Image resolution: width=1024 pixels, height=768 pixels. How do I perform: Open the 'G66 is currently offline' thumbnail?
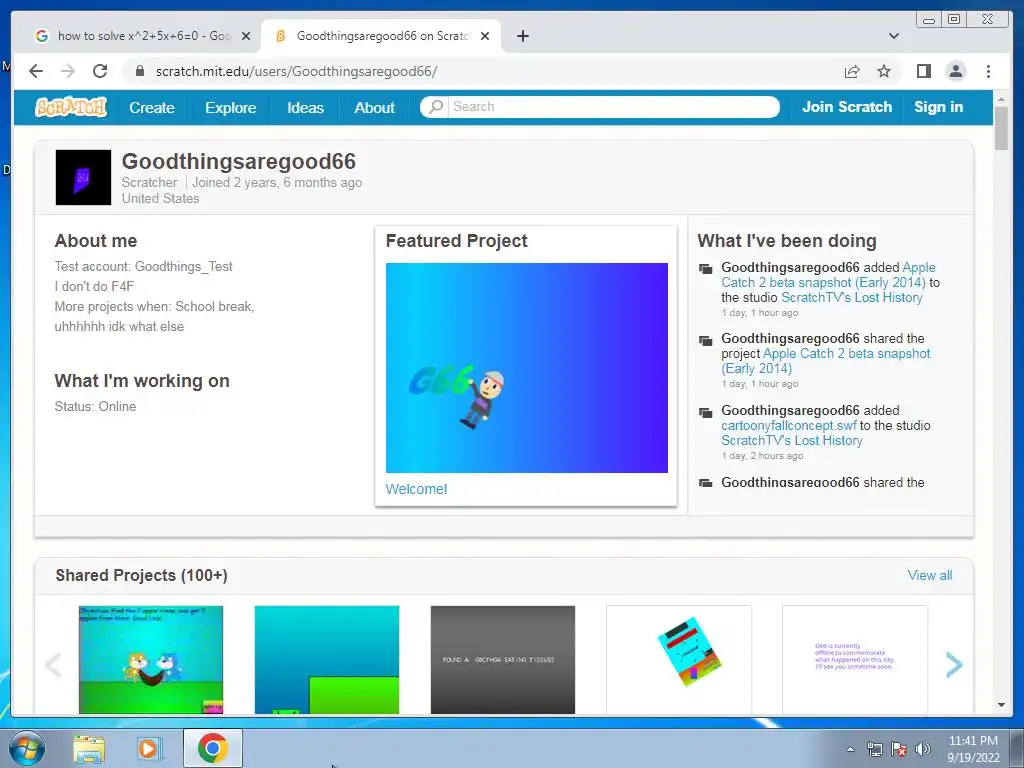click(x=855, y=660)
